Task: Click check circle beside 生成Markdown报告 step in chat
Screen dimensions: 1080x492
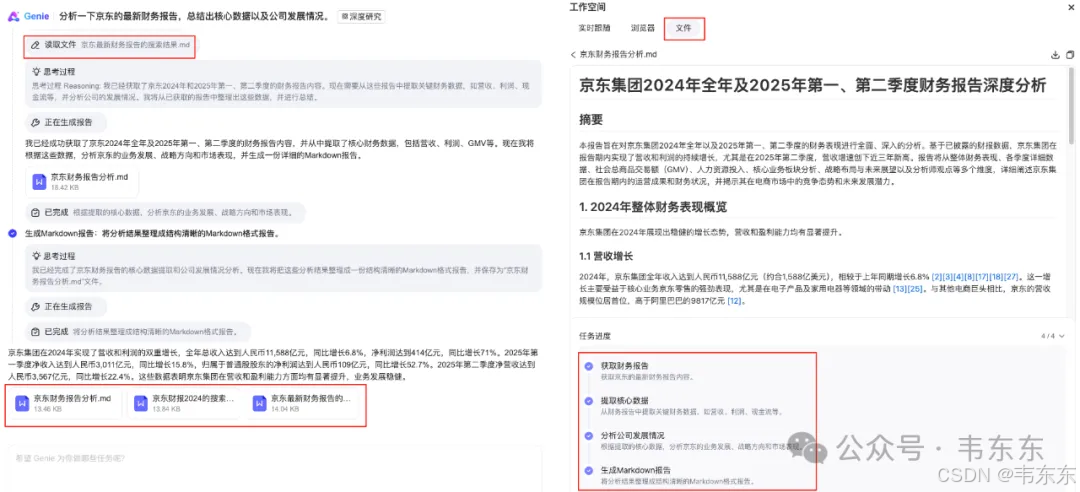Action: point(12,234)
